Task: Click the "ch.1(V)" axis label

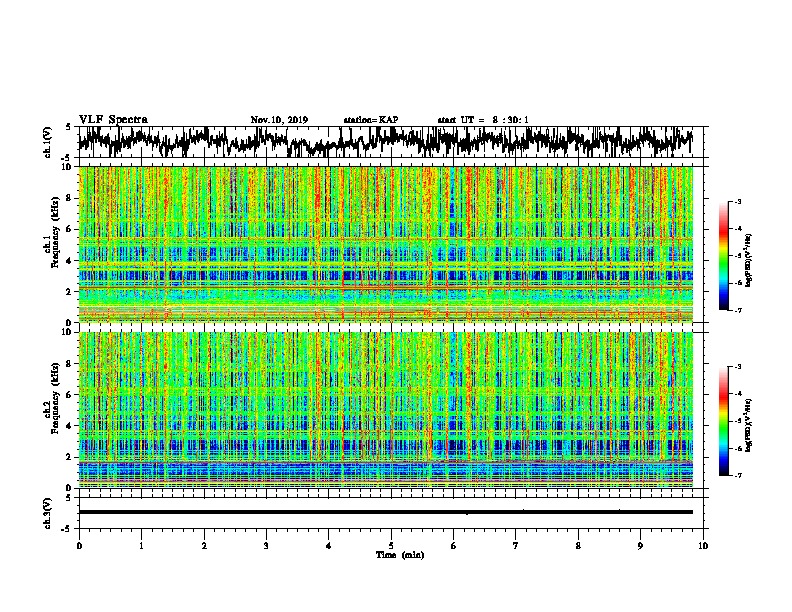Action: coord(47,142)
